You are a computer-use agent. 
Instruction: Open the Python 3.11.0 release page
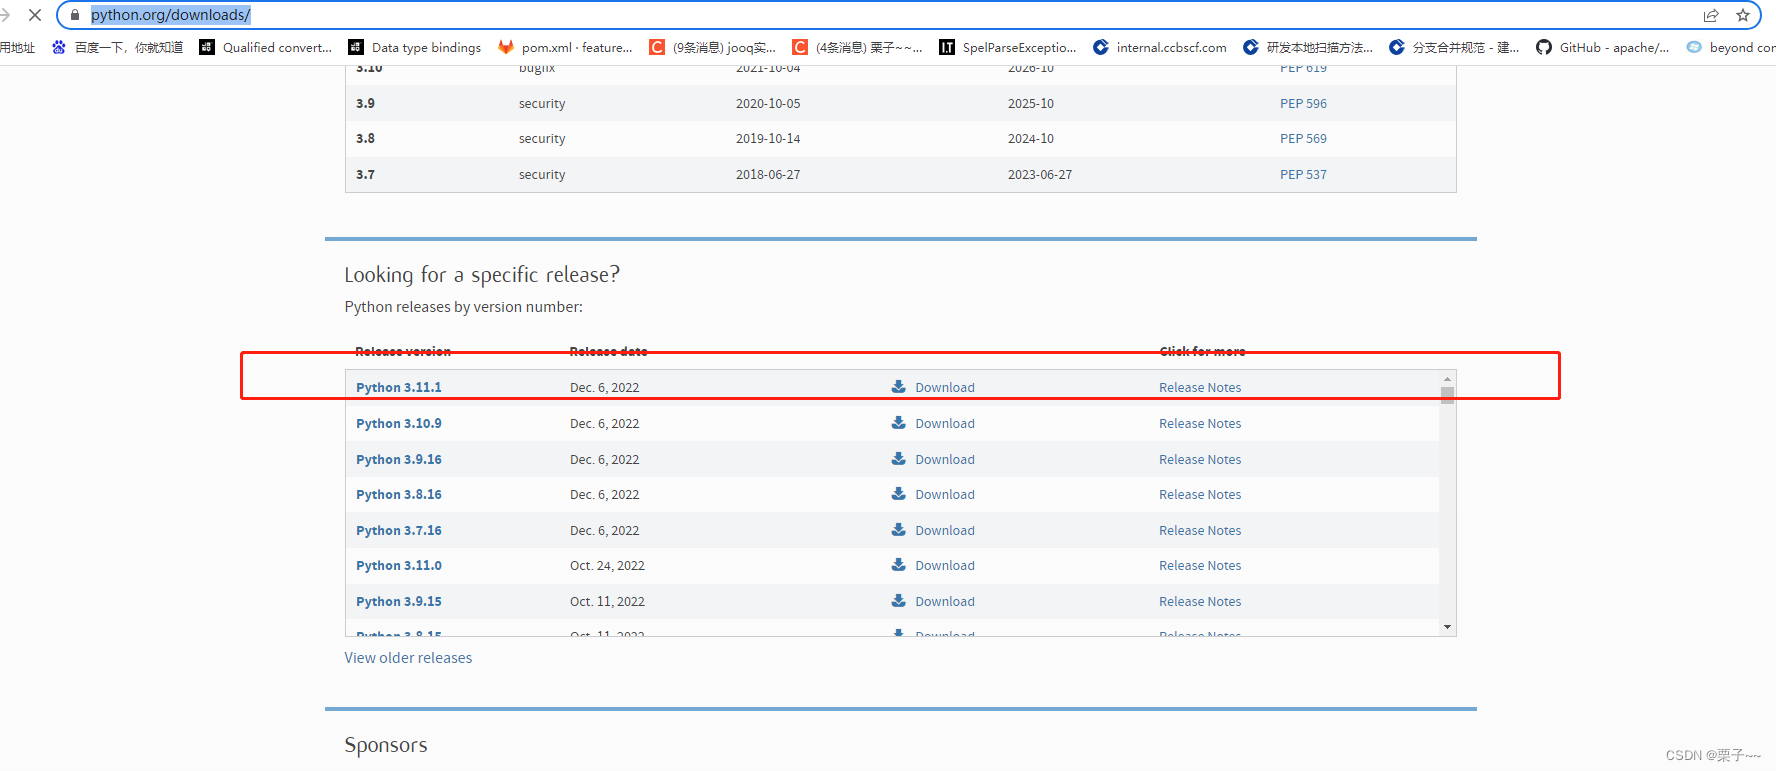[399, 565]
